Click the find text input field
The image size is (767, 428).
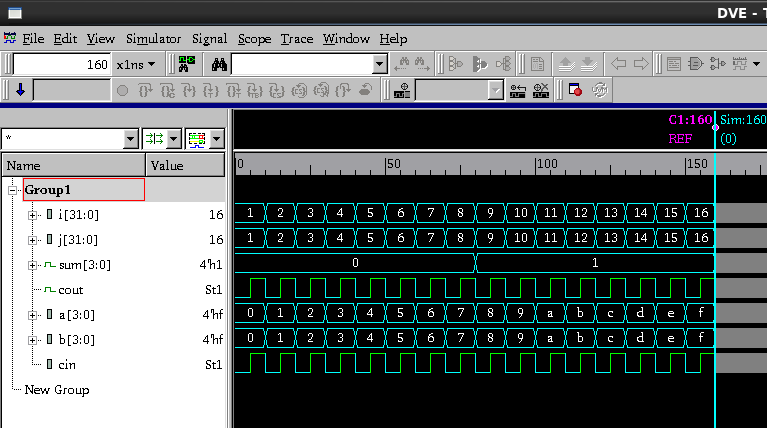click(302, 64)
